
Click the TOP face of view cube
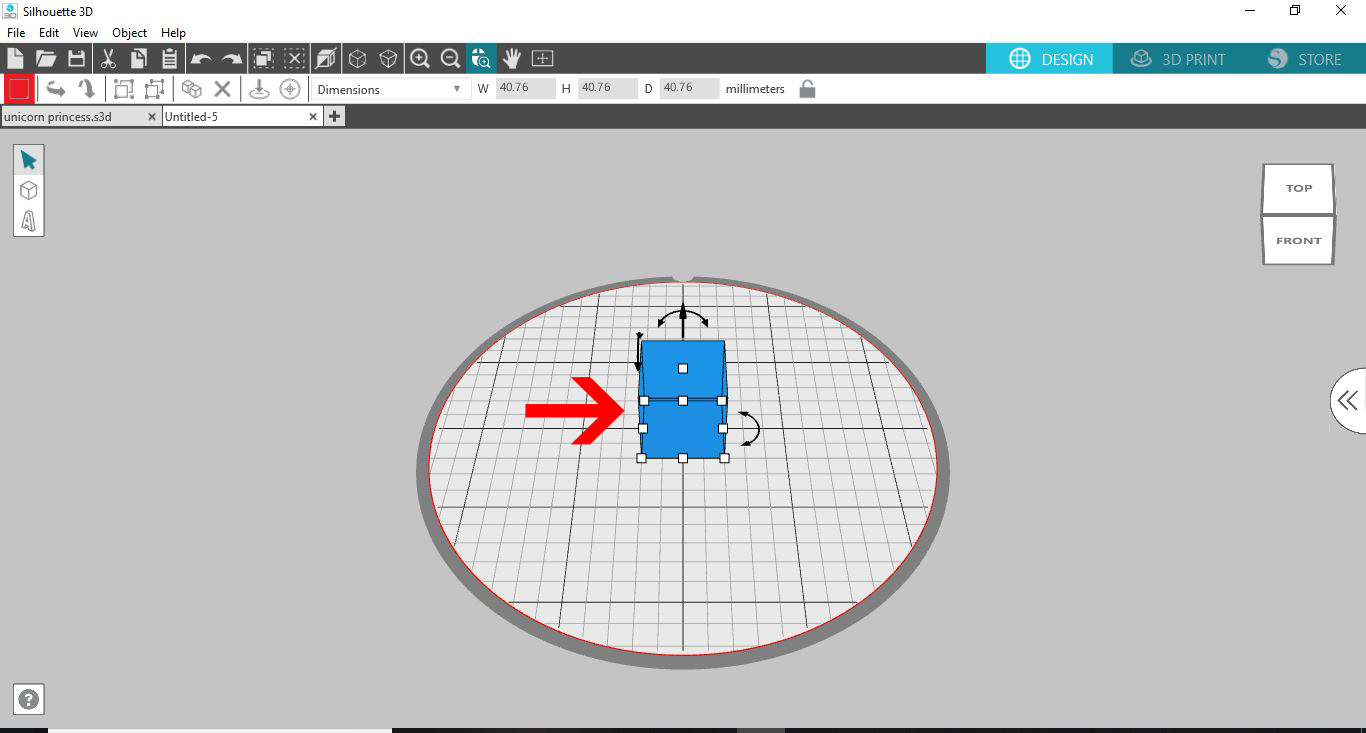coord(1298,188)
